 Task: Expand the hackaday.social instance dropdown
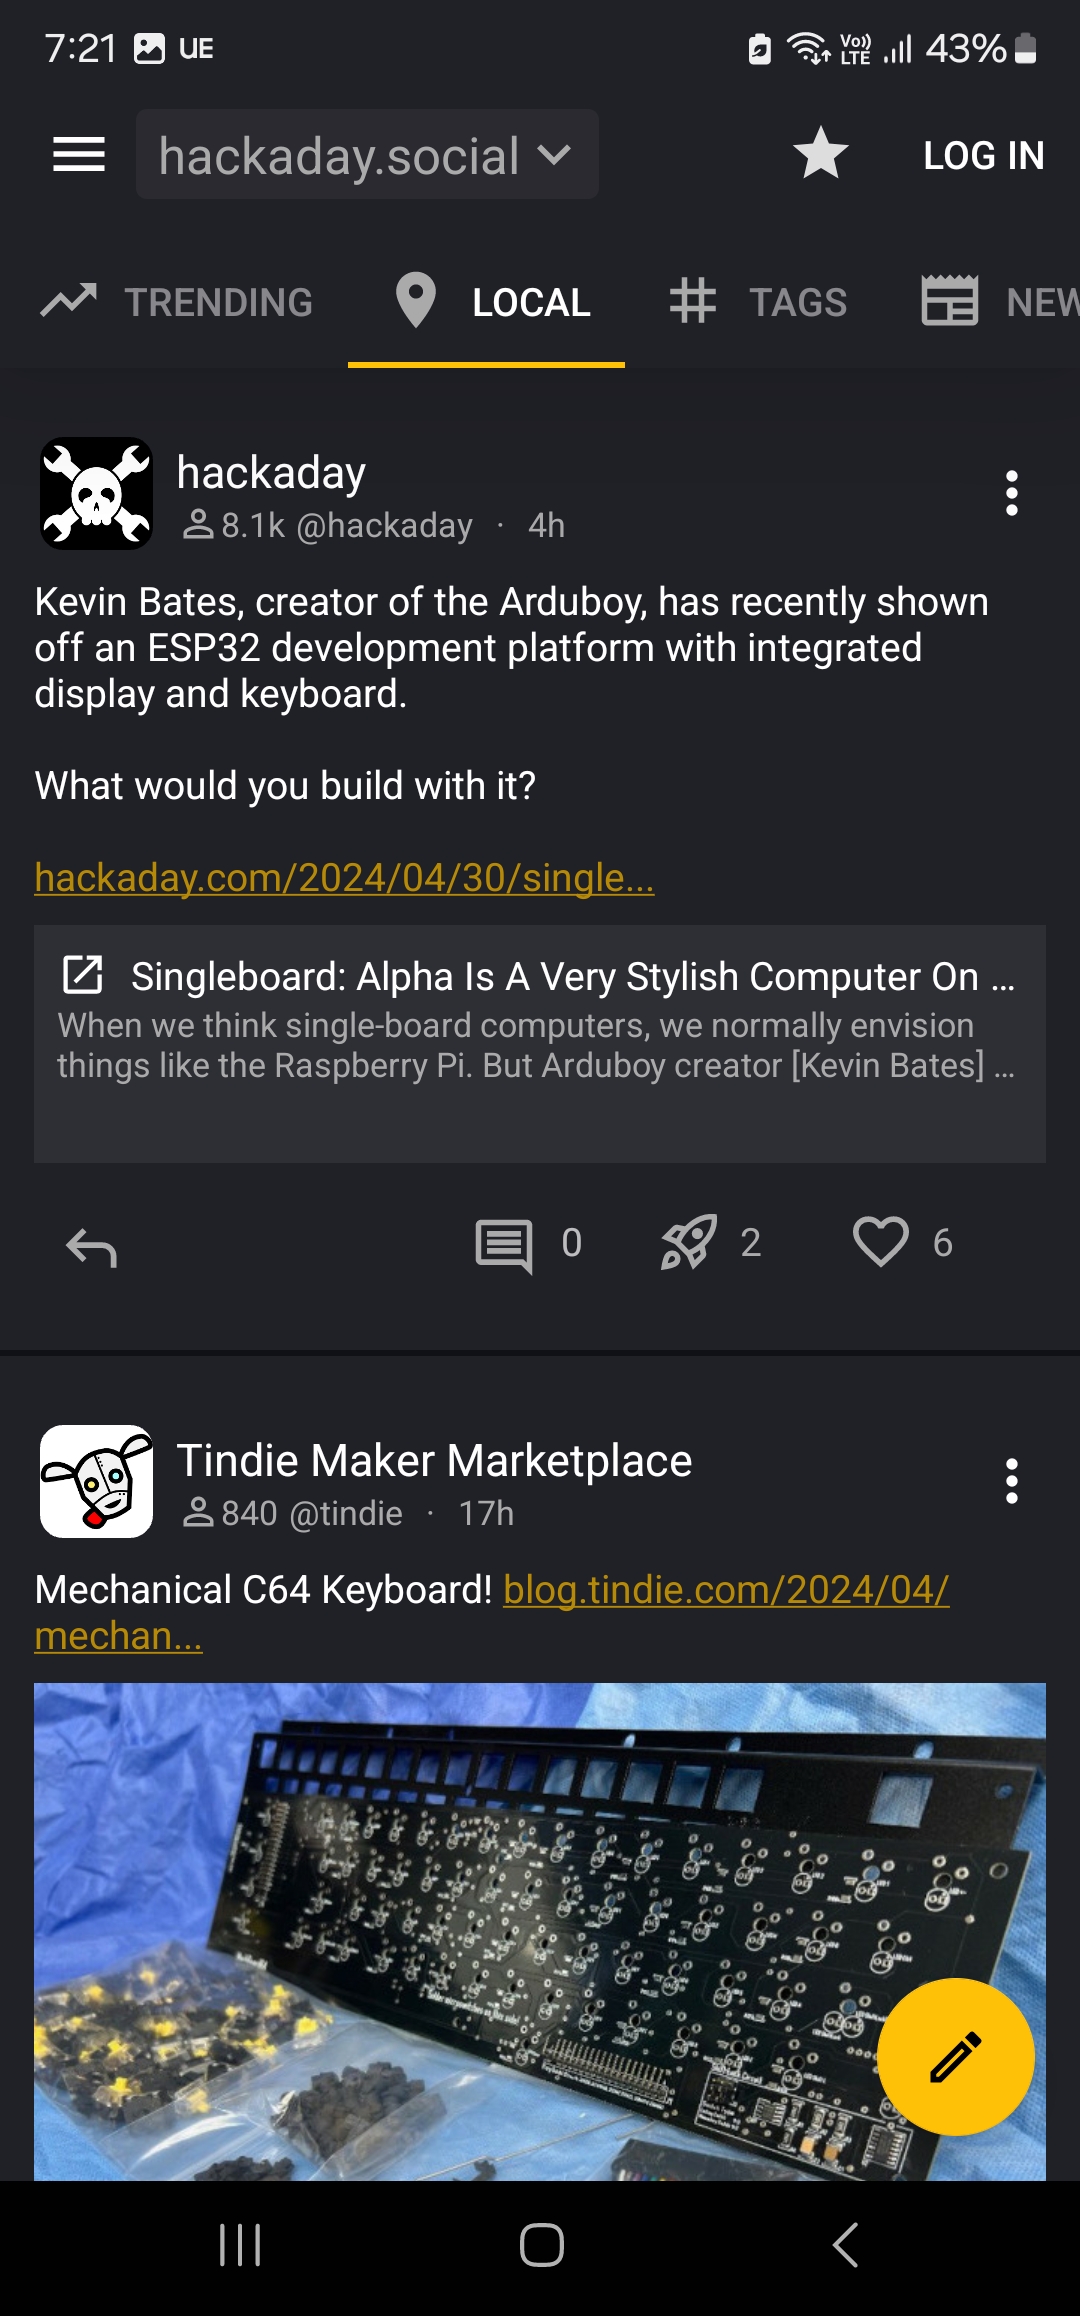point(366,155)
